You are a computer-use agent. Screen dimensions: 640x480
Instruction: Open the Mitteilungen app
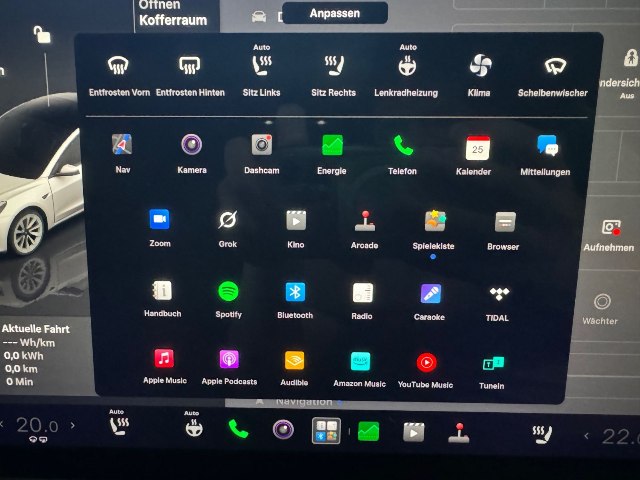(x=547, y=146)
